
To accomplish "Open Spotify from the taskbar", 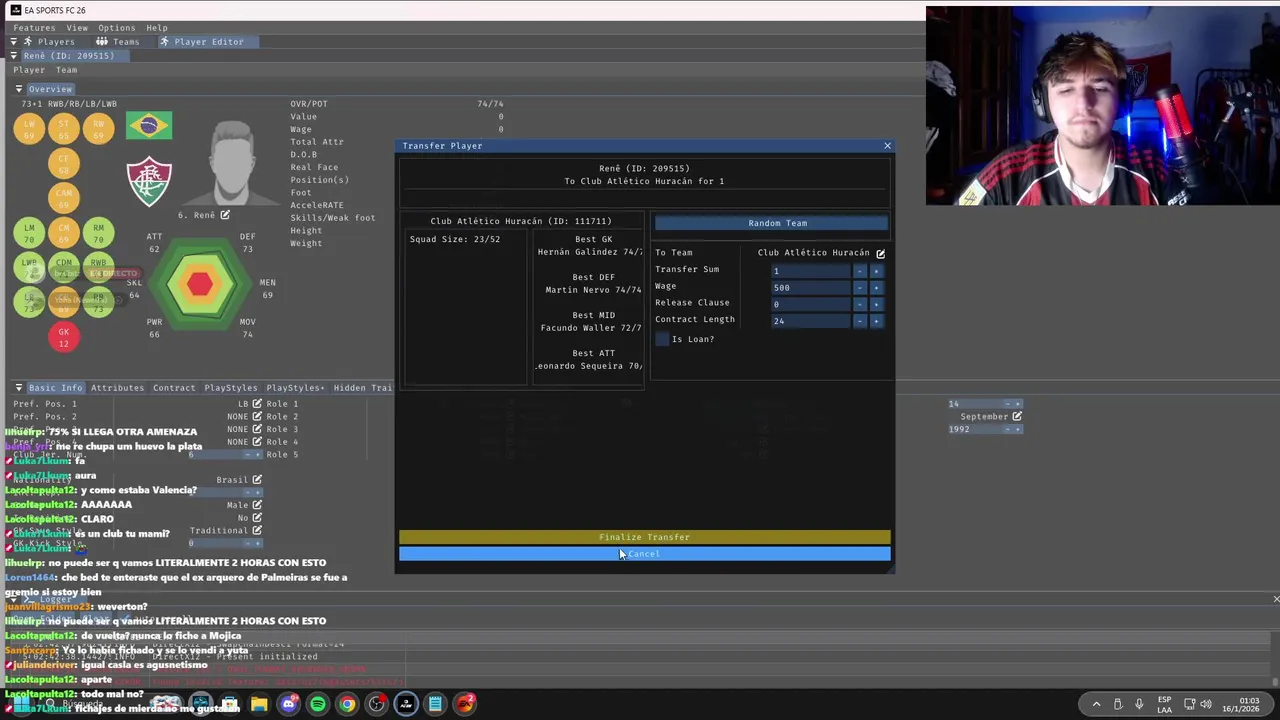I will 318,704.
